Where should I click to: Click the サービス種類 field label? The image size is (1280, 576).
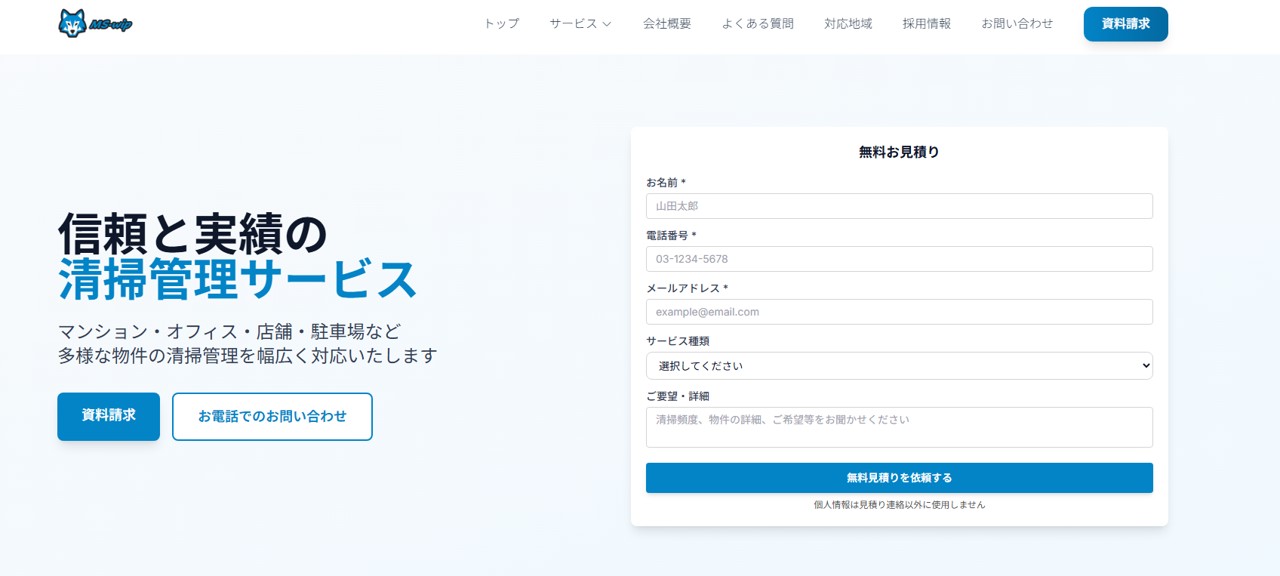tap(678, 341)
